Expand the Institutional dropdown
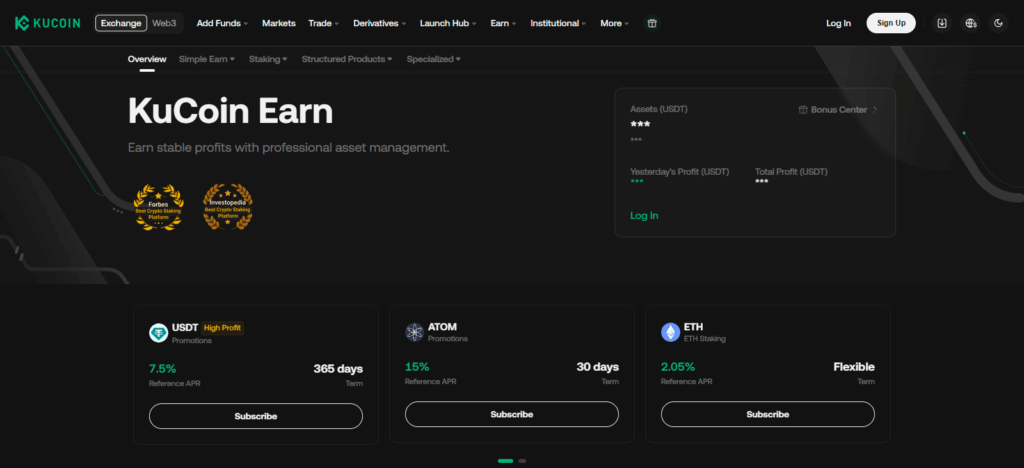Image resolution: width=1024 pixels, height=468 pixels. click(x=558, y=23)
